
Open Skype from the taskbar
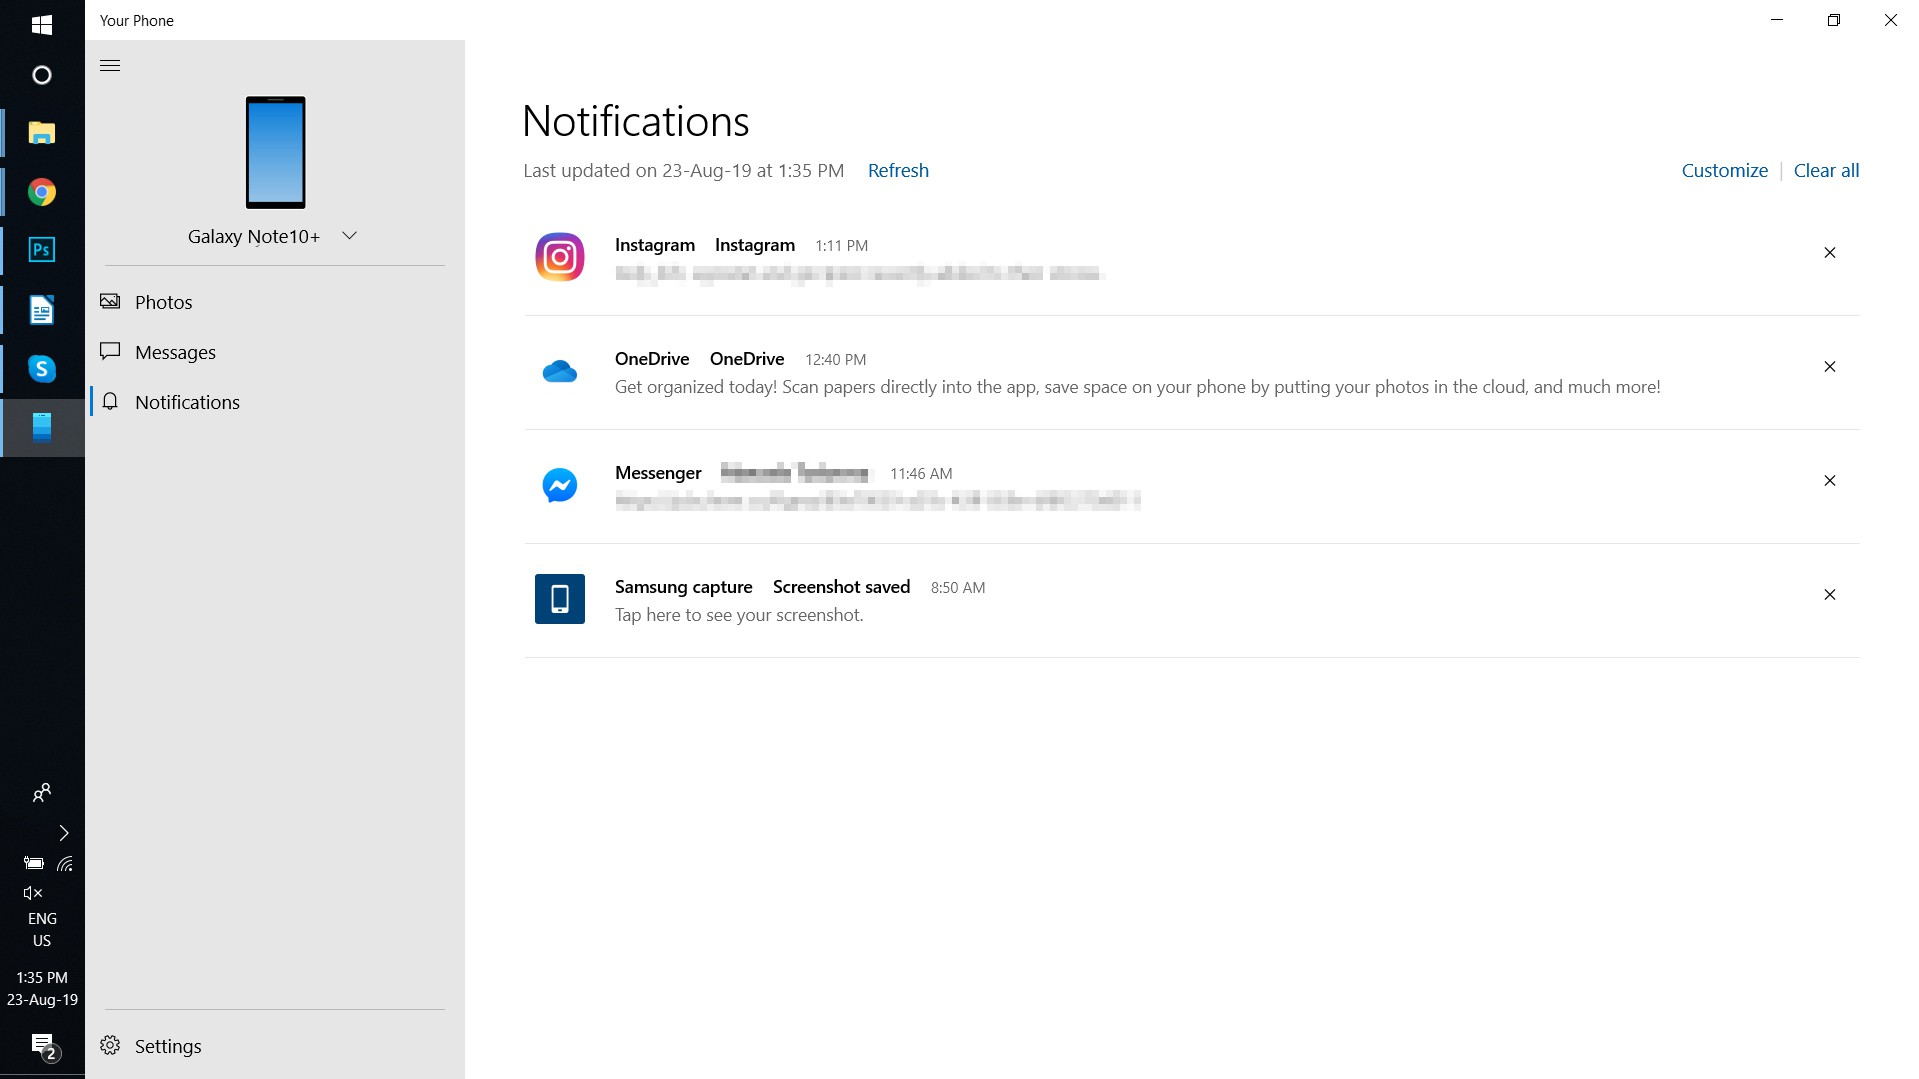click(42, 369)
